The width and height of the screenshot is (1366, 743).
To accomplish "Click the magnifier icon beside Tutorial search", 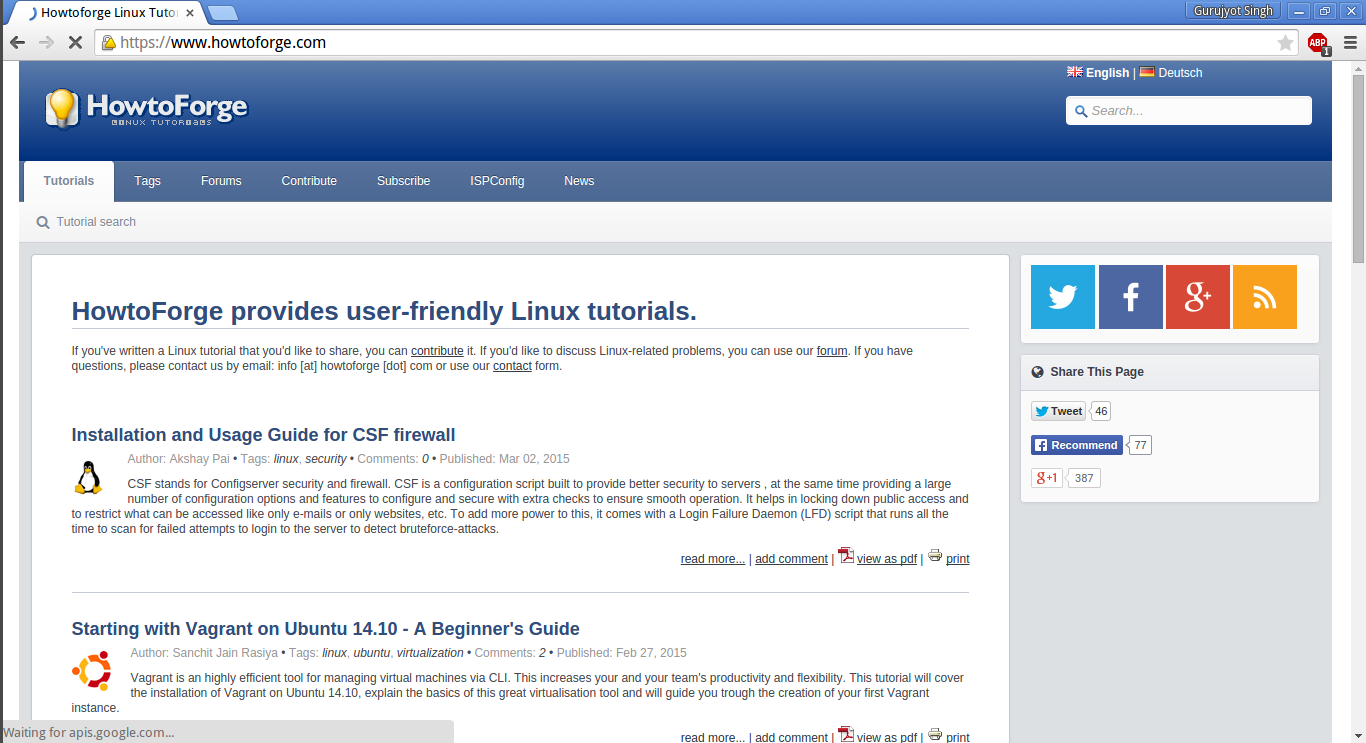I will click(43, 222).
